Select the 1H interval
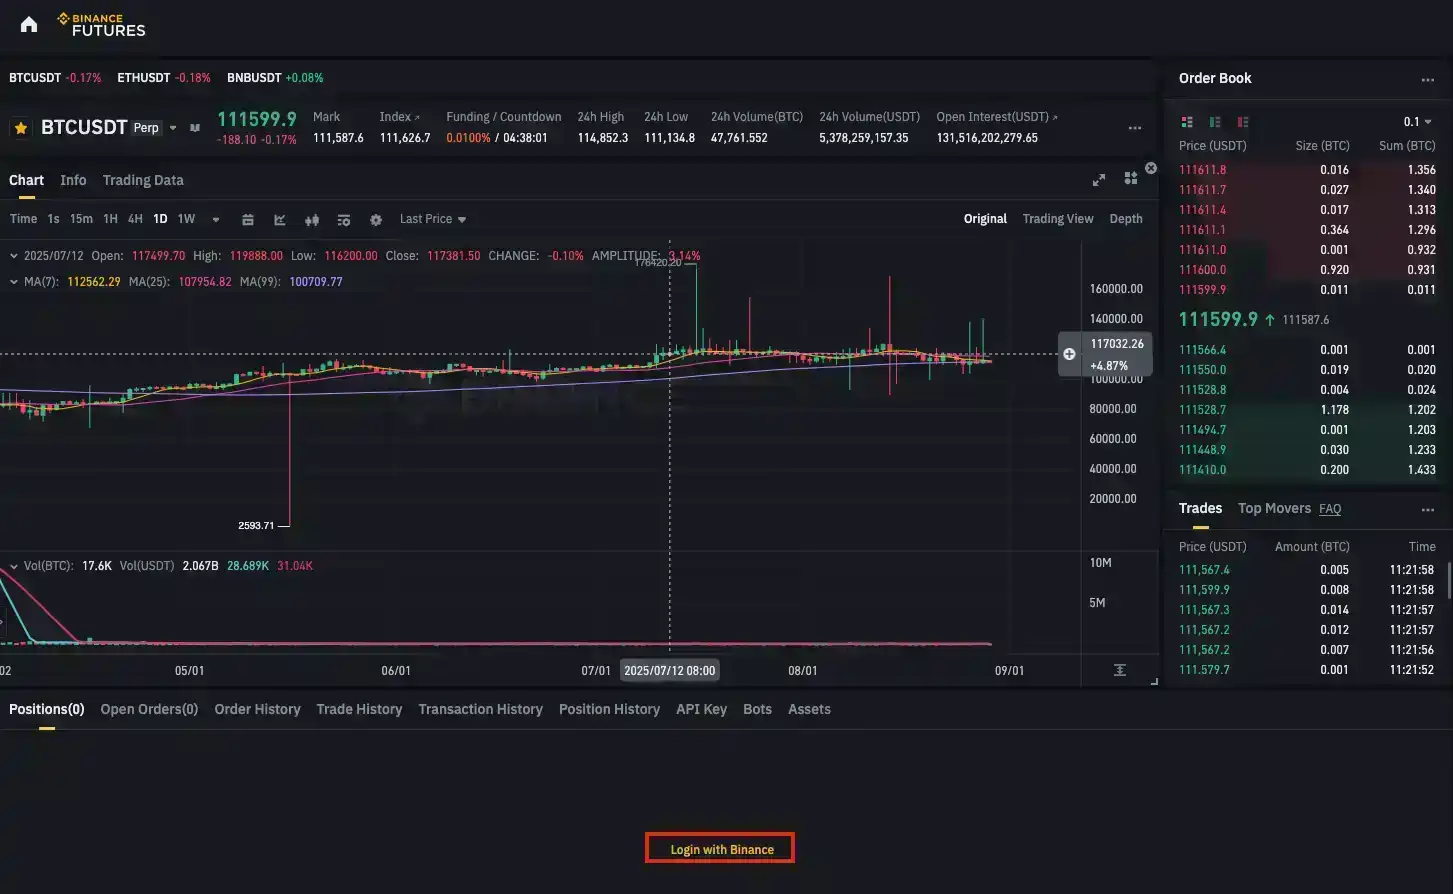The image size is (1453, 894). pos(110,219)
